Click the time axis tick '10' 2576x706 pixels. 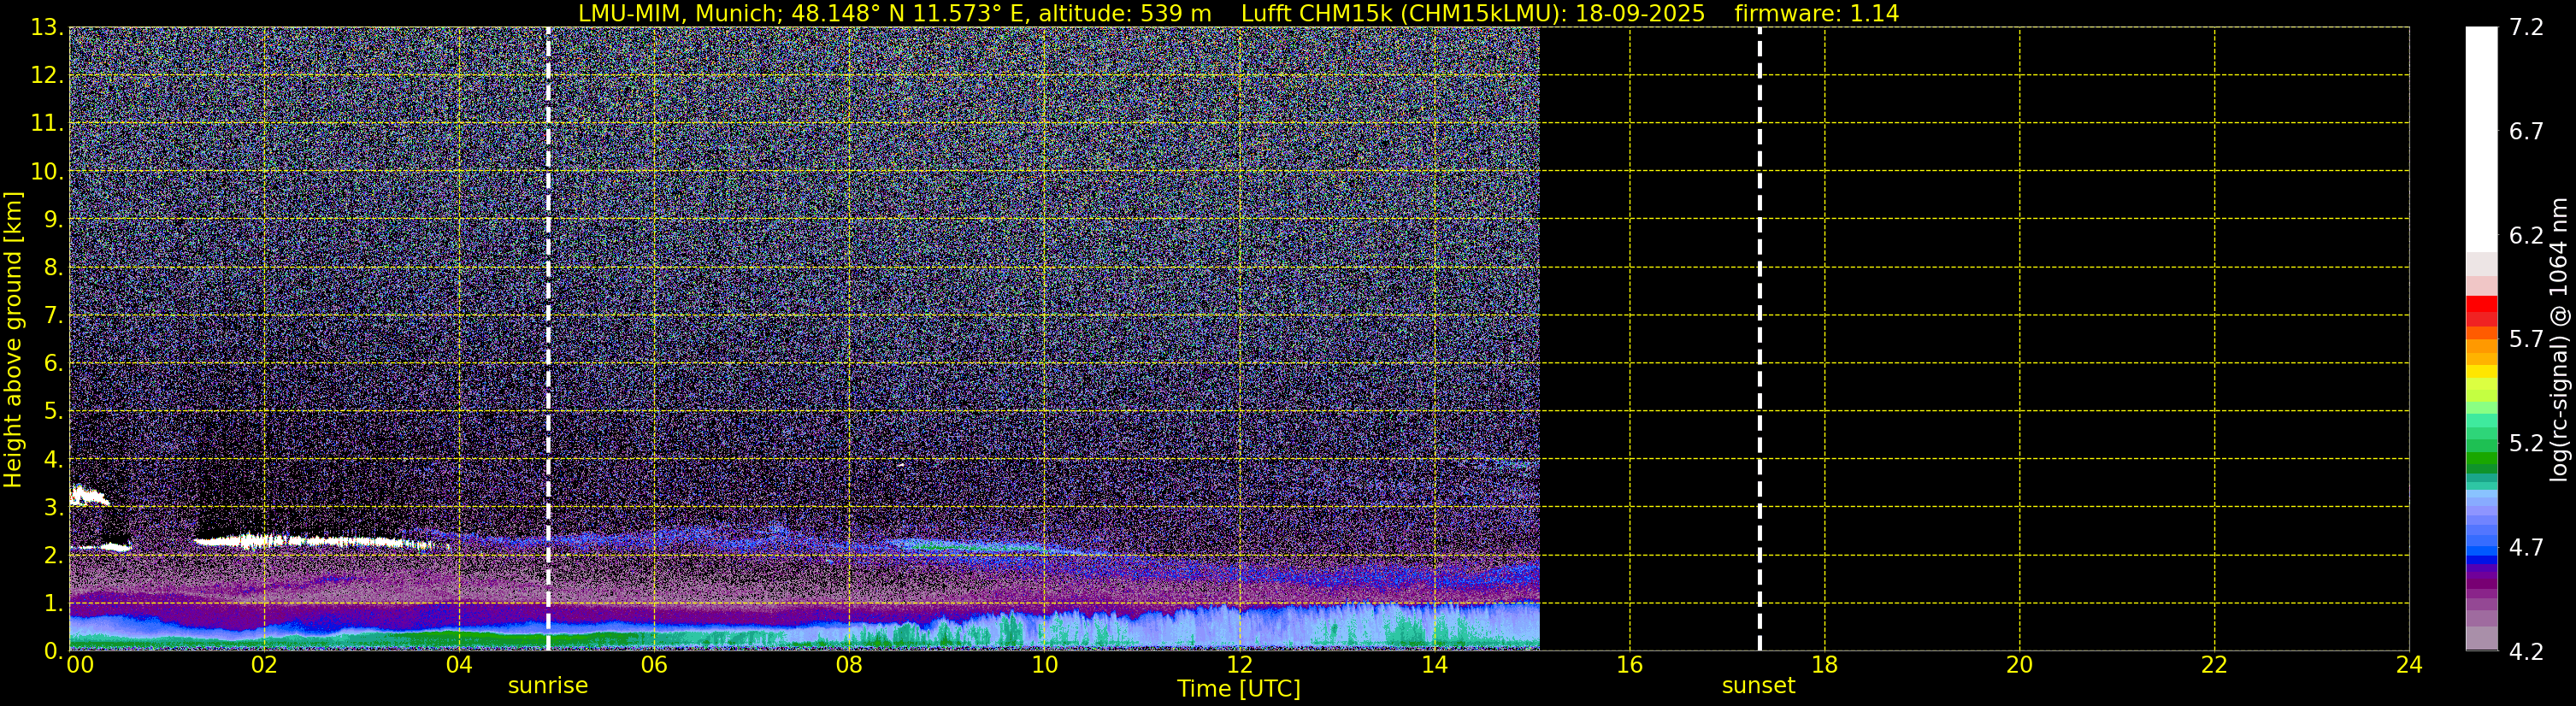click(x=1044, y=666)
